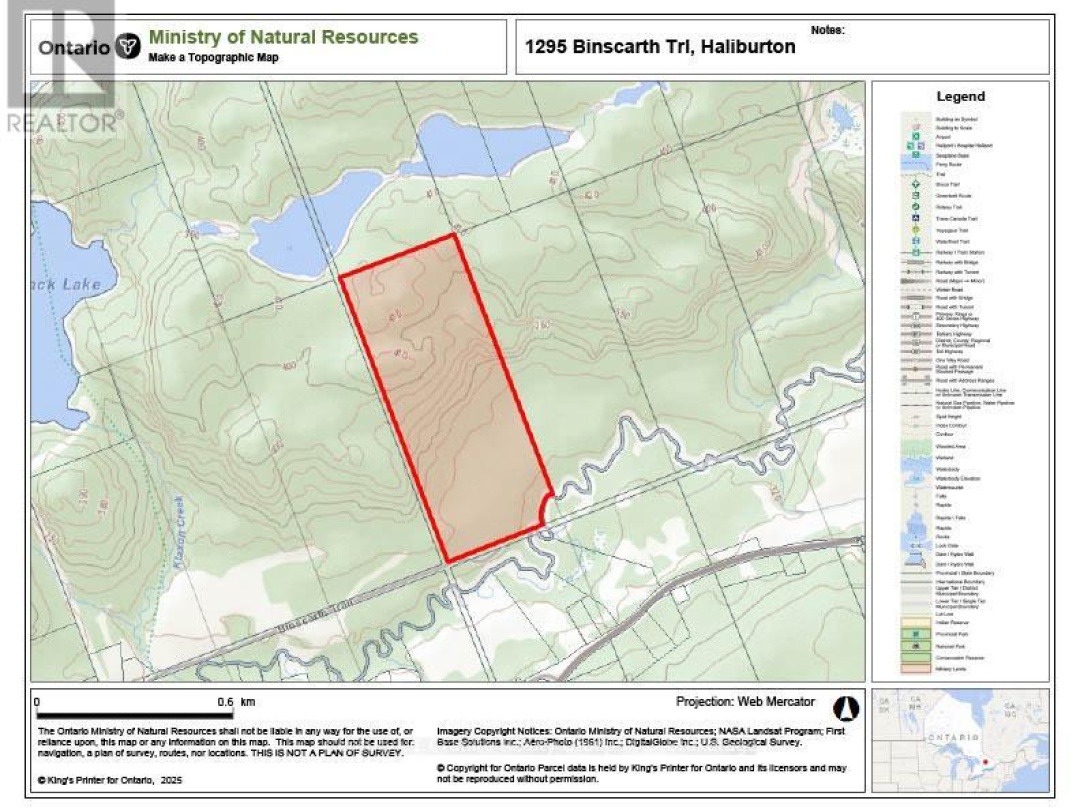Click the Seaplane Base legend icon

coord(914,157)
